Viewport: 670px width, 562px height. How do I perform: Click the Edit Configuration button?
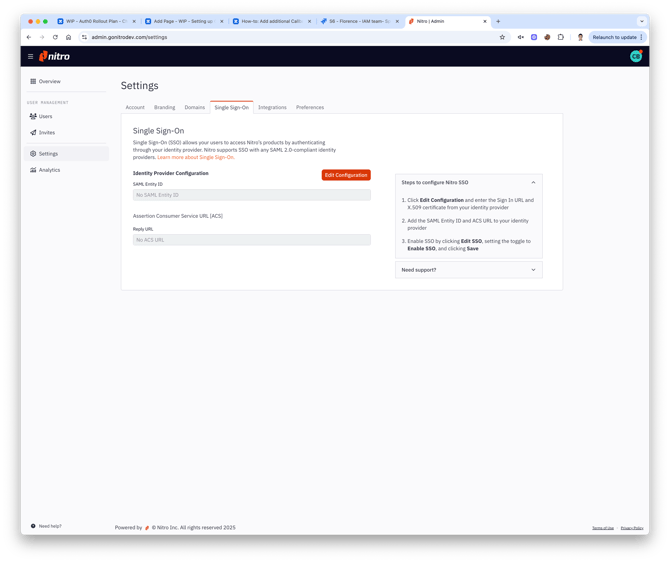[x=345, y=175]
